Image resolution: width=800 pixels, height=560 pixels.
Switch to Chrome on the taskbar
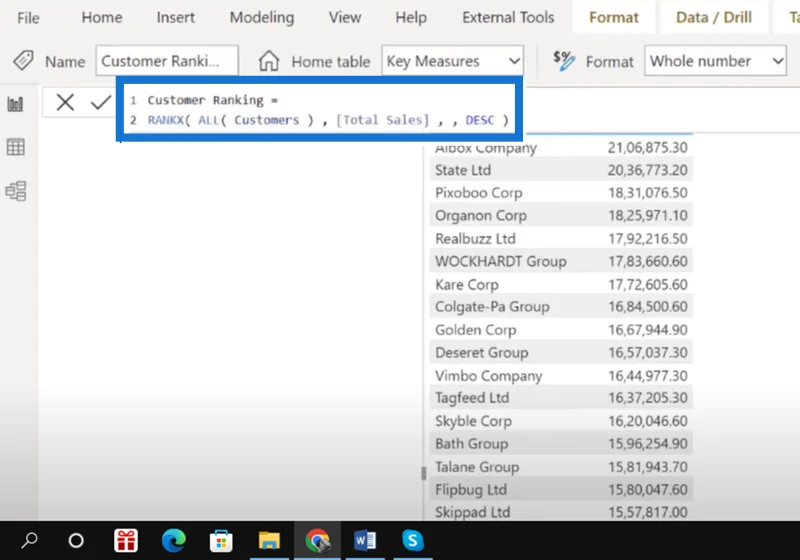[x=317, y=541]
